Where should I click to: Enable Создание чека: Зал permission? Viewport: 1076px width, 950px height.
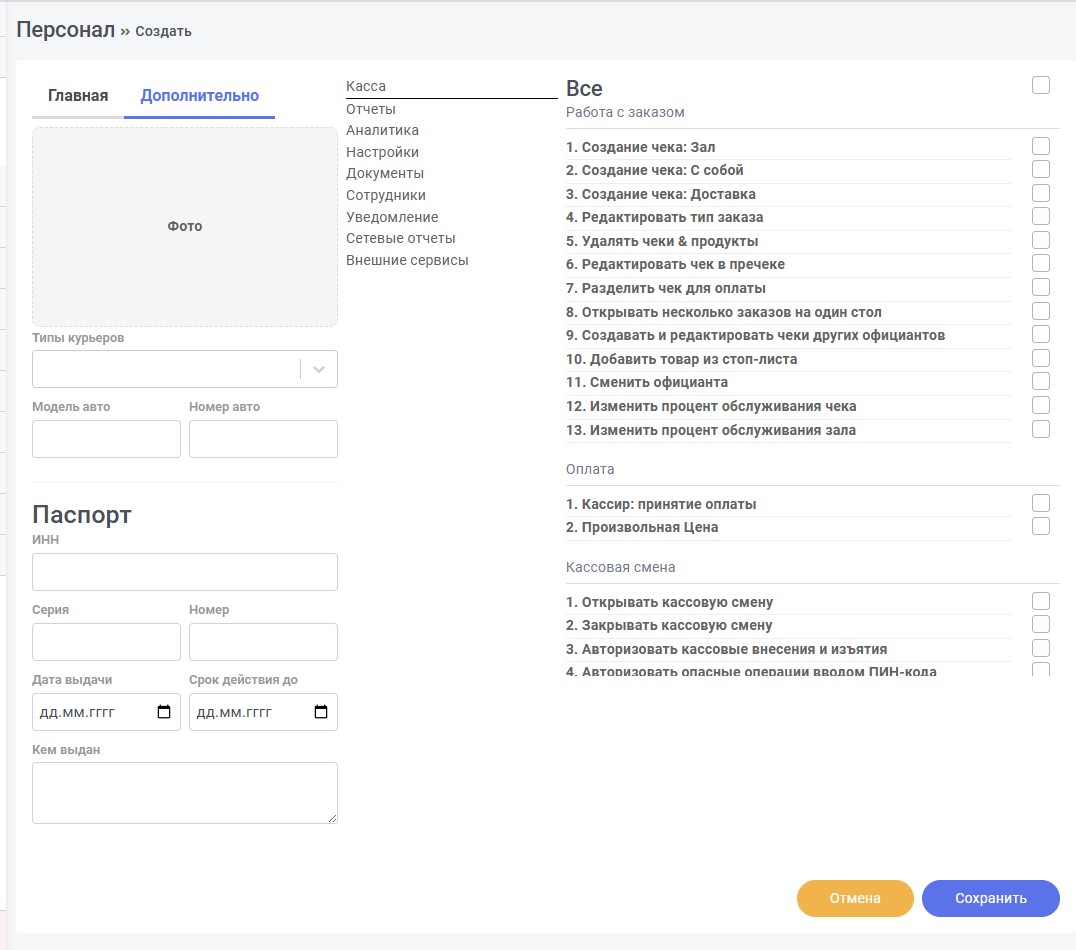tap(1041, 146)
